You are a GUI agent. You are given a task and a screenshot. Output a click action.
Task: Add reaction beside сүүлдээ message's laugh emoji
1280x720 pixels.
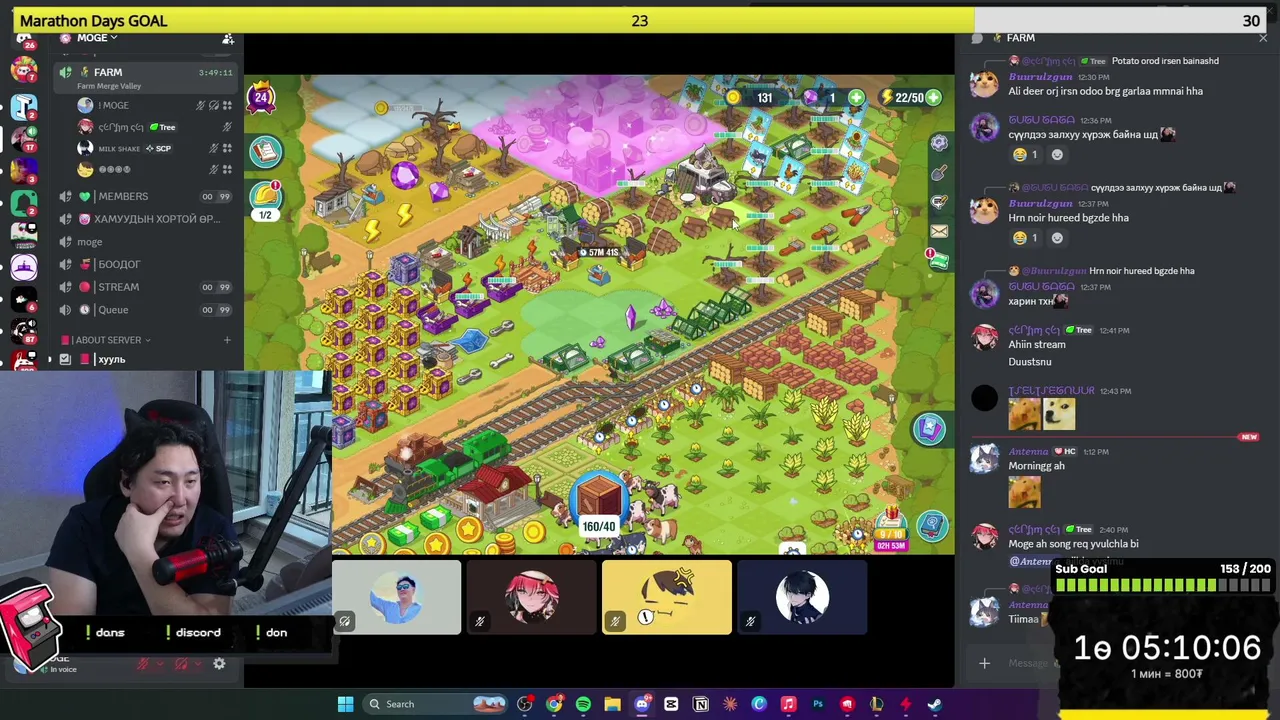(x=1058, y=155)
